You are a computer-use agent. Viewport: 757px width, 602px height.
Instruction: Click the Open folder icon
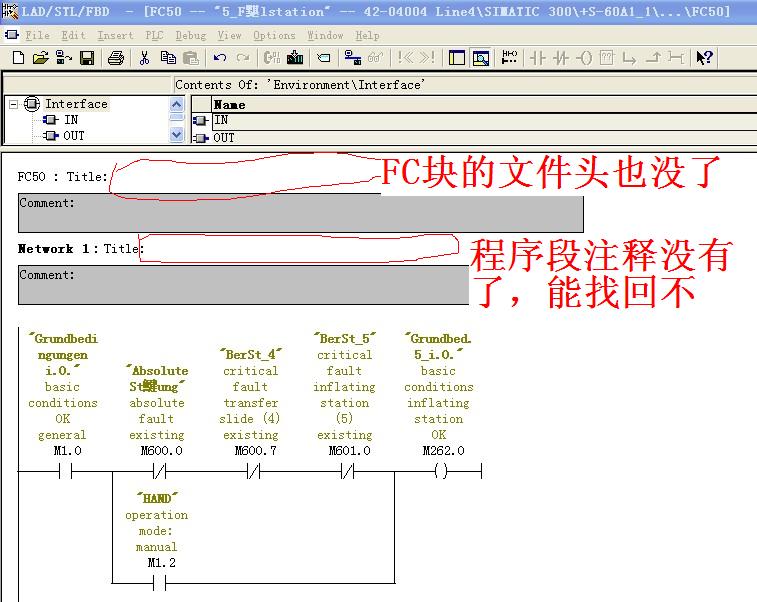click(x=41, y=58)
